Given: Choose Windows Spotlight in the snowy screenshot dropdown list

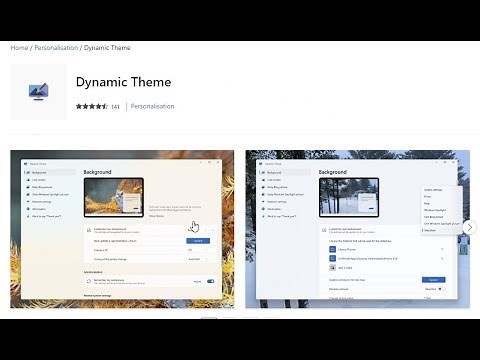Looking at the screenshot, I should [x=435, y=210].
